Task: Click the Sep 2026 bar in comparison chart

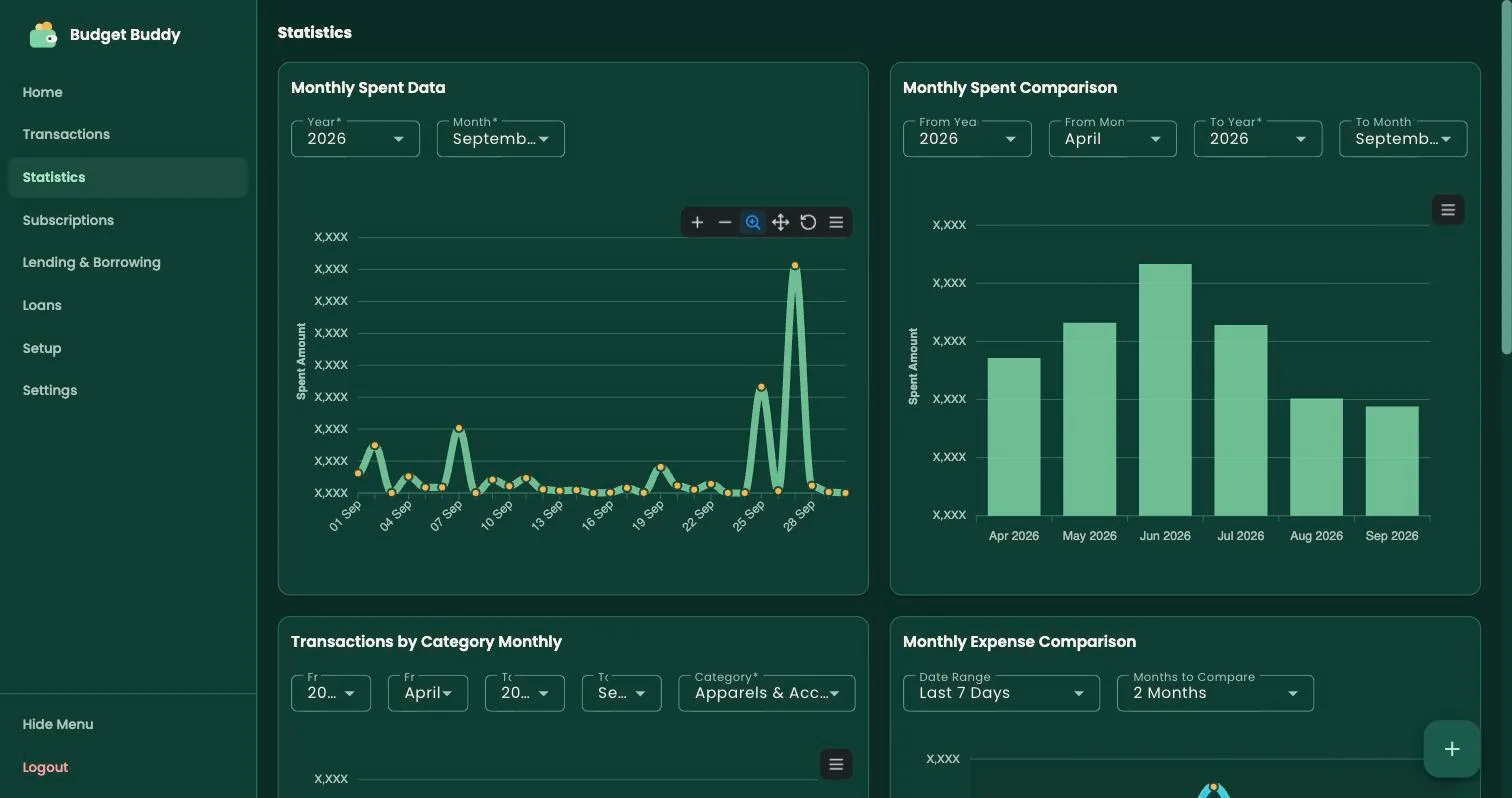Action: click(x=1392, y=461)
